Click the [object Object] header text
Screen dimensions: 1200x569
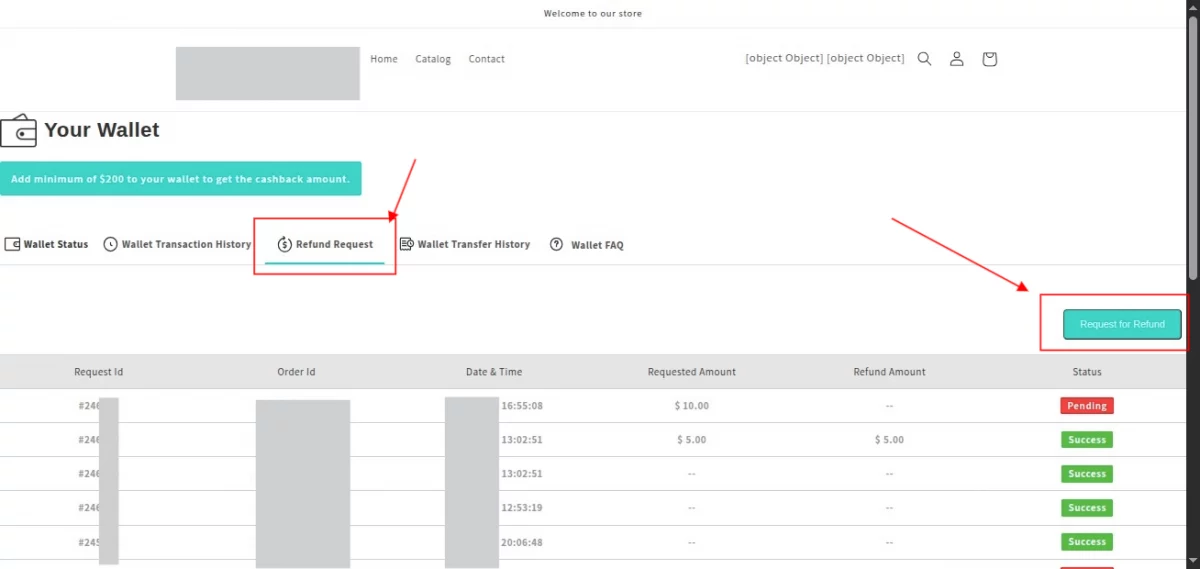(x=825, y=59)
